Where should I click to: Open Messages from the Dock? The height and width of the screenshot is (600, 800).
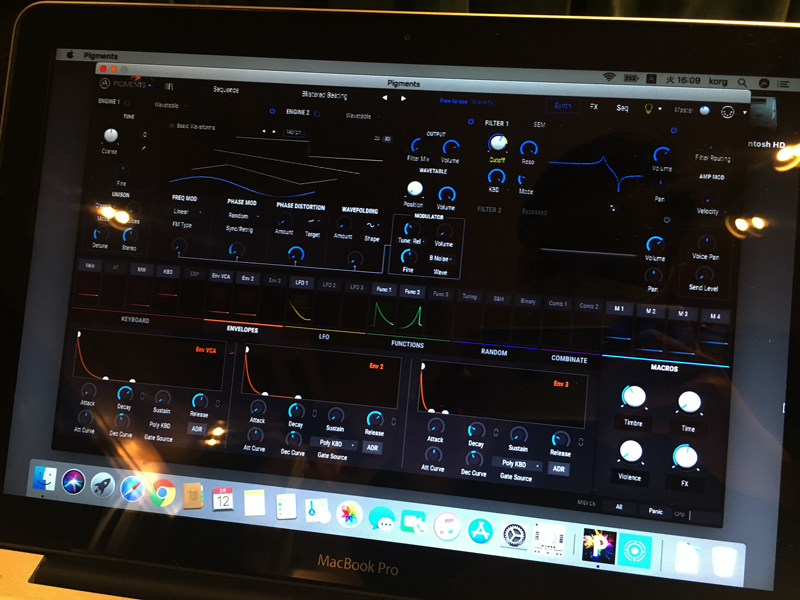[x=382, y=519]
